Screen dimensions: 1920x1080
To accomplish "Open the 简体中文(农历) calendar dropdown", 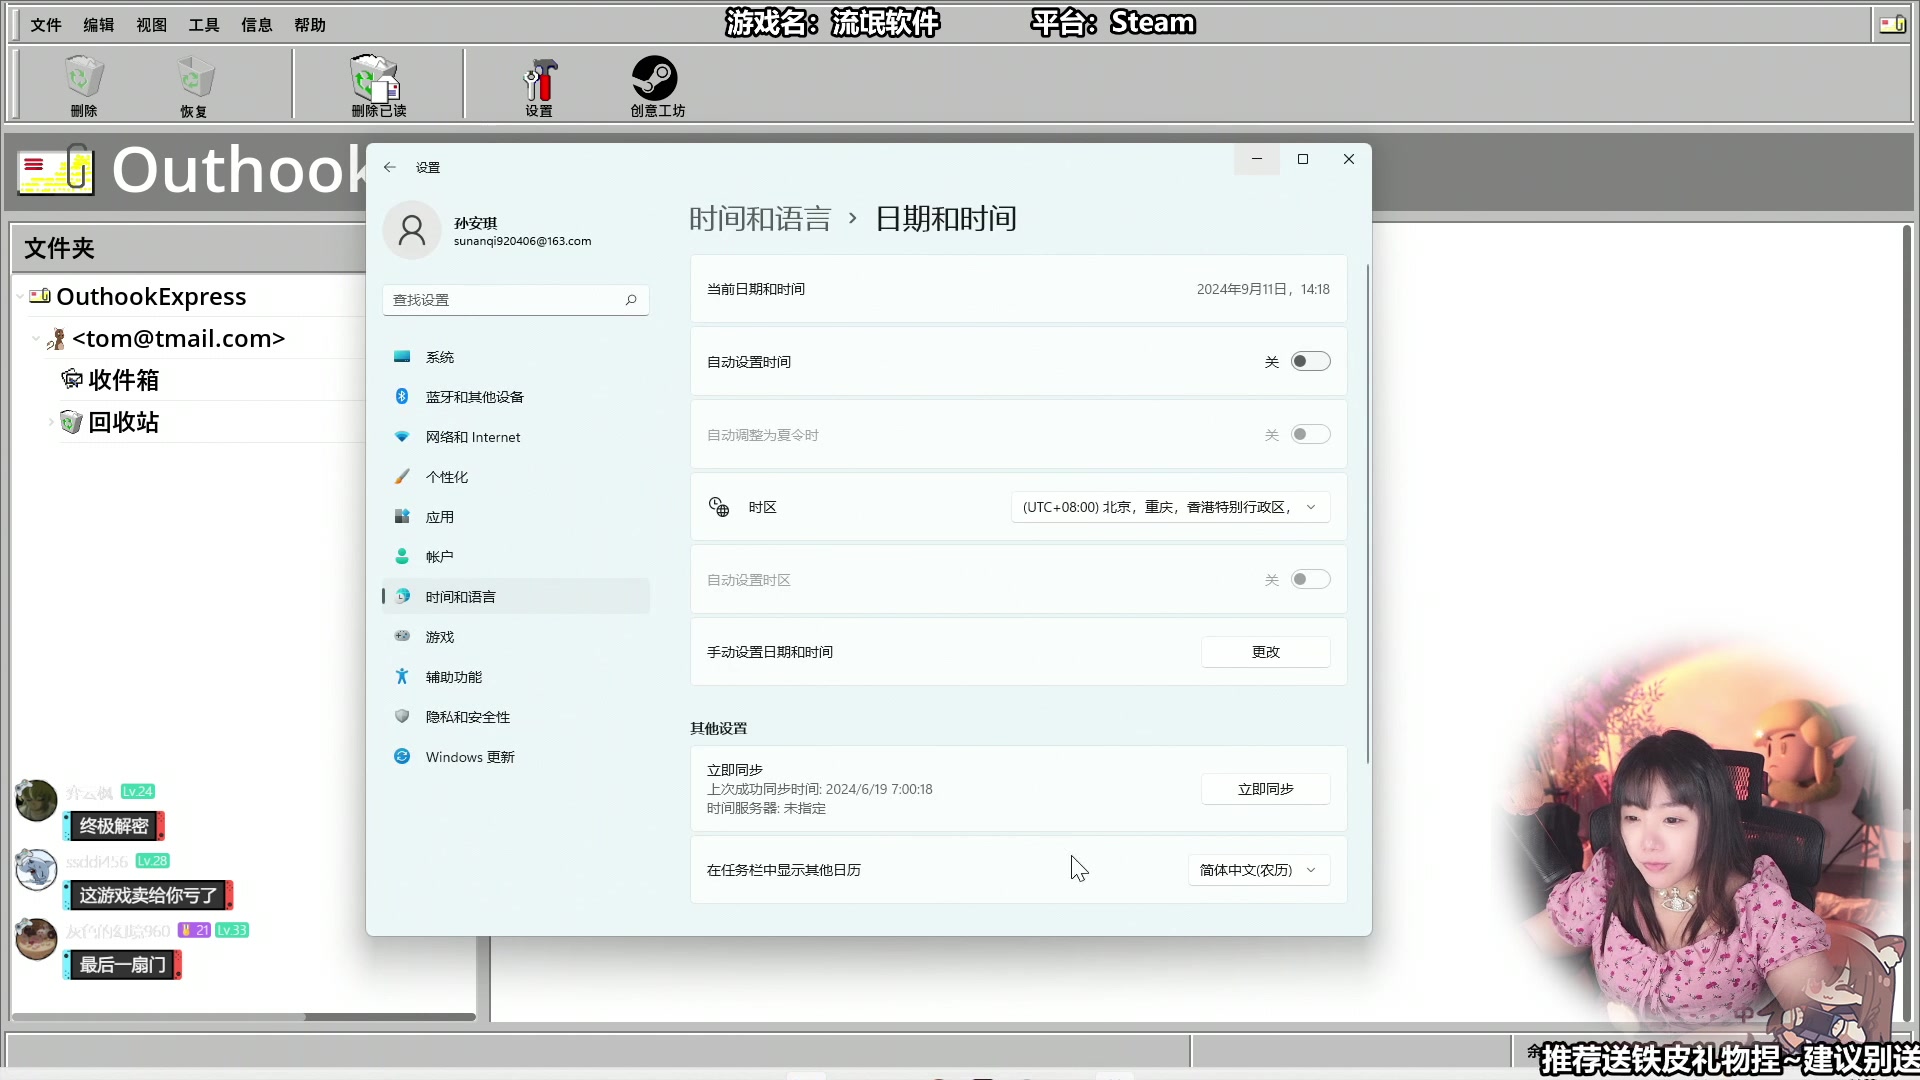I will pyautogui.click(x=1258, y=870).
